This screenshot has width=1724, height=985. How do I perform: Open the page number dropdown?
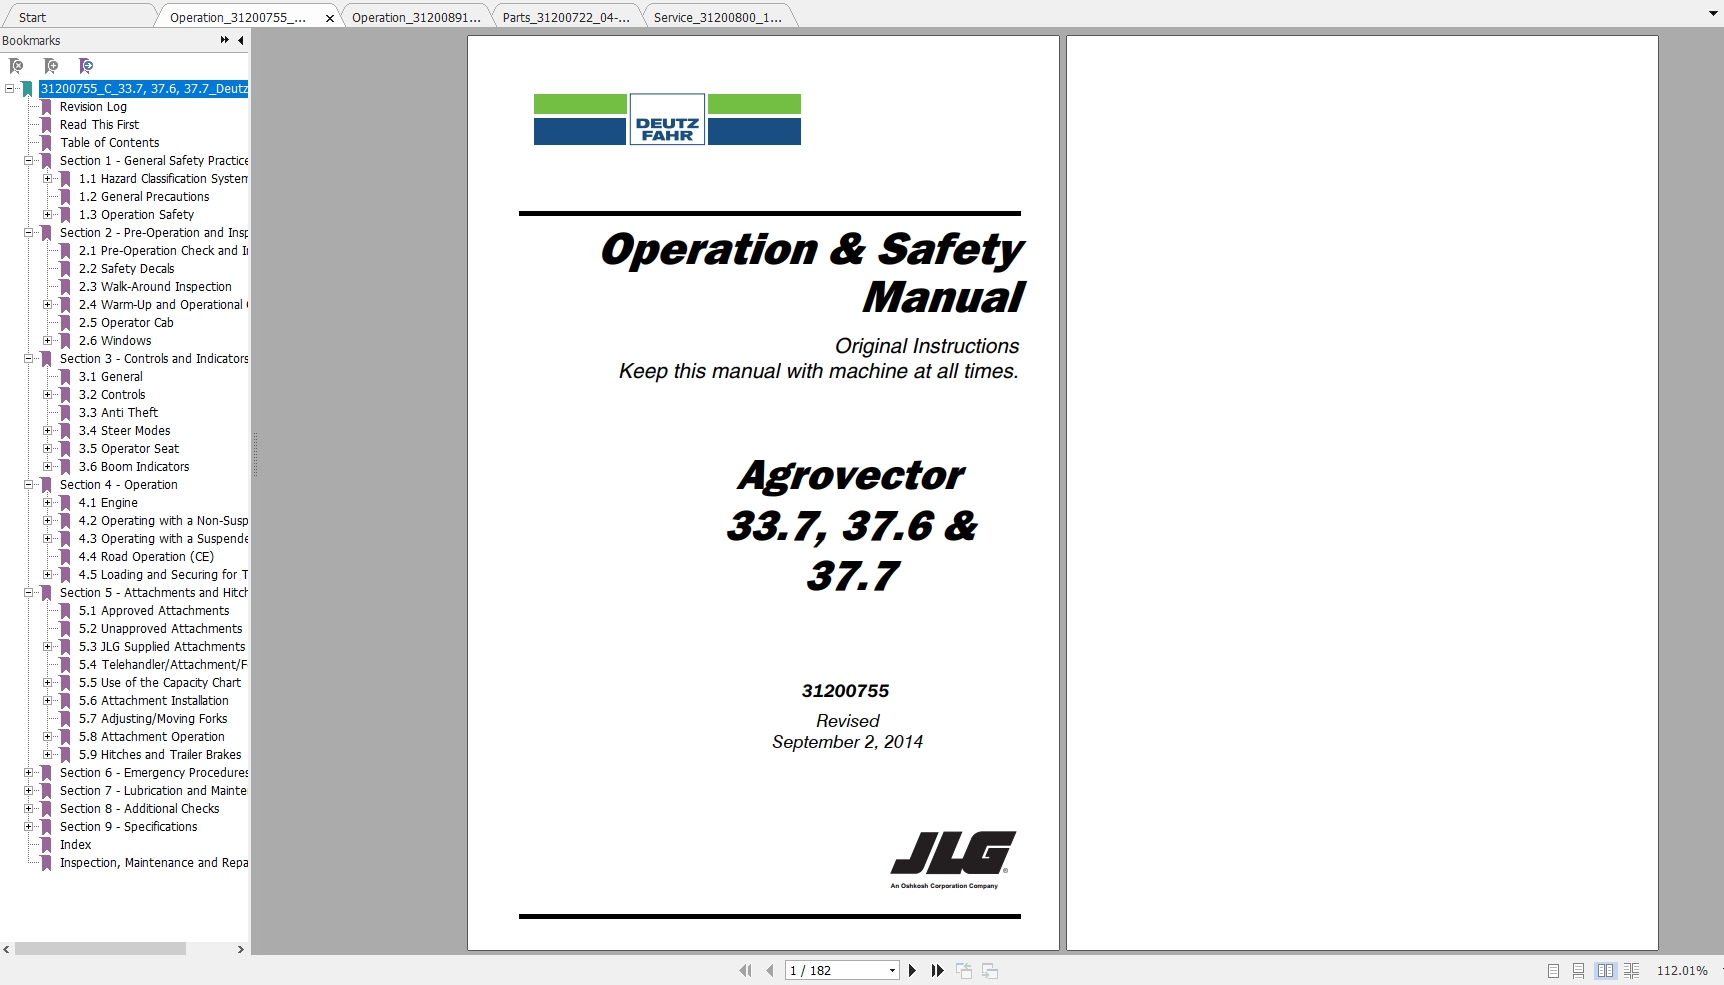click(892, 970)
